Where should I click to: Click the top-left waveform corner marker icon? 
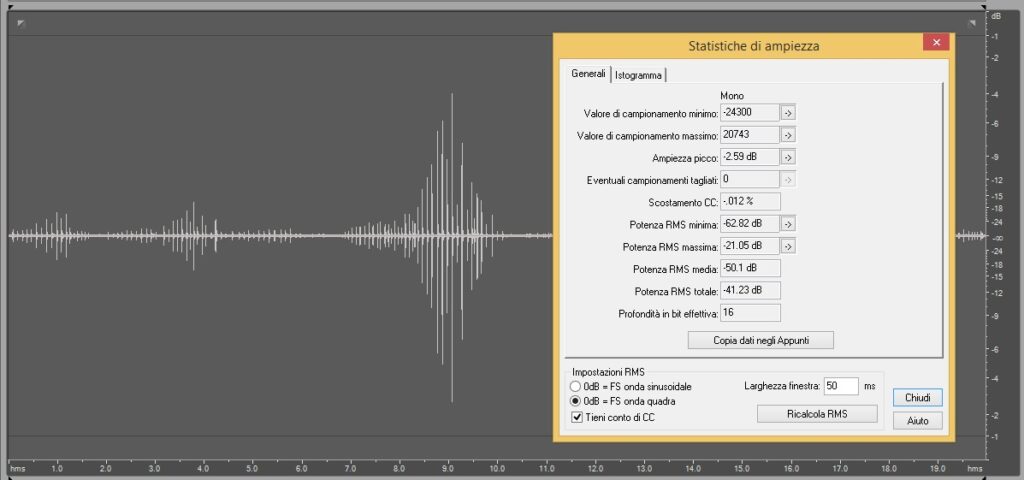(x=21, y=24)
